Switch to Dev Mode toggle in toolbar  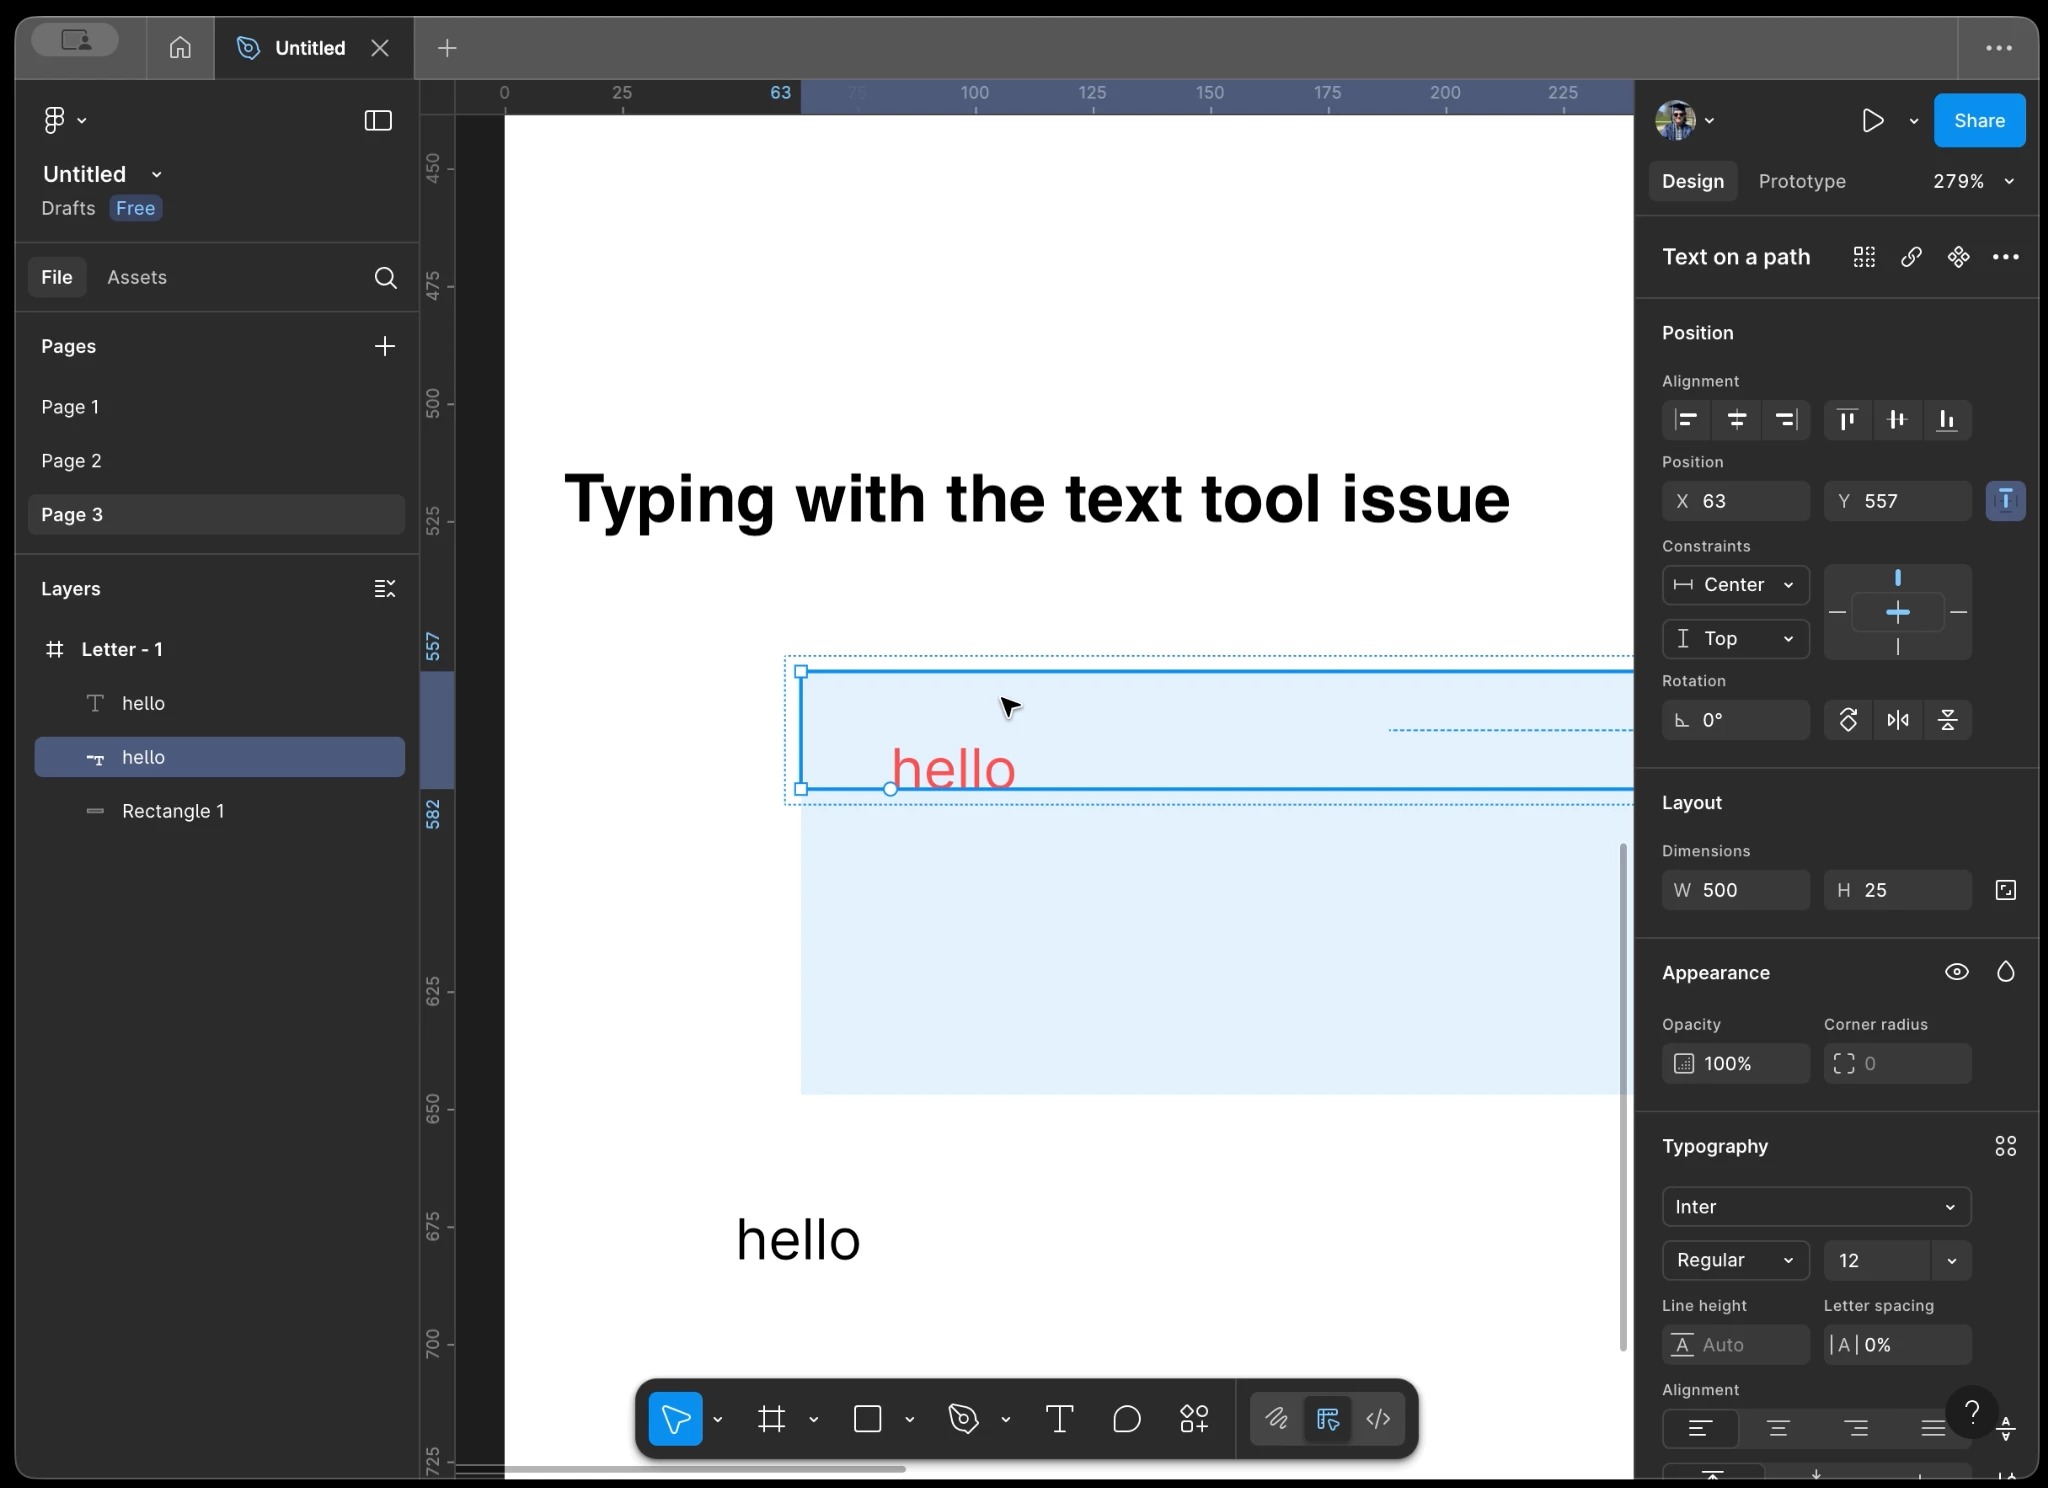click(x=1378, y=1418)
